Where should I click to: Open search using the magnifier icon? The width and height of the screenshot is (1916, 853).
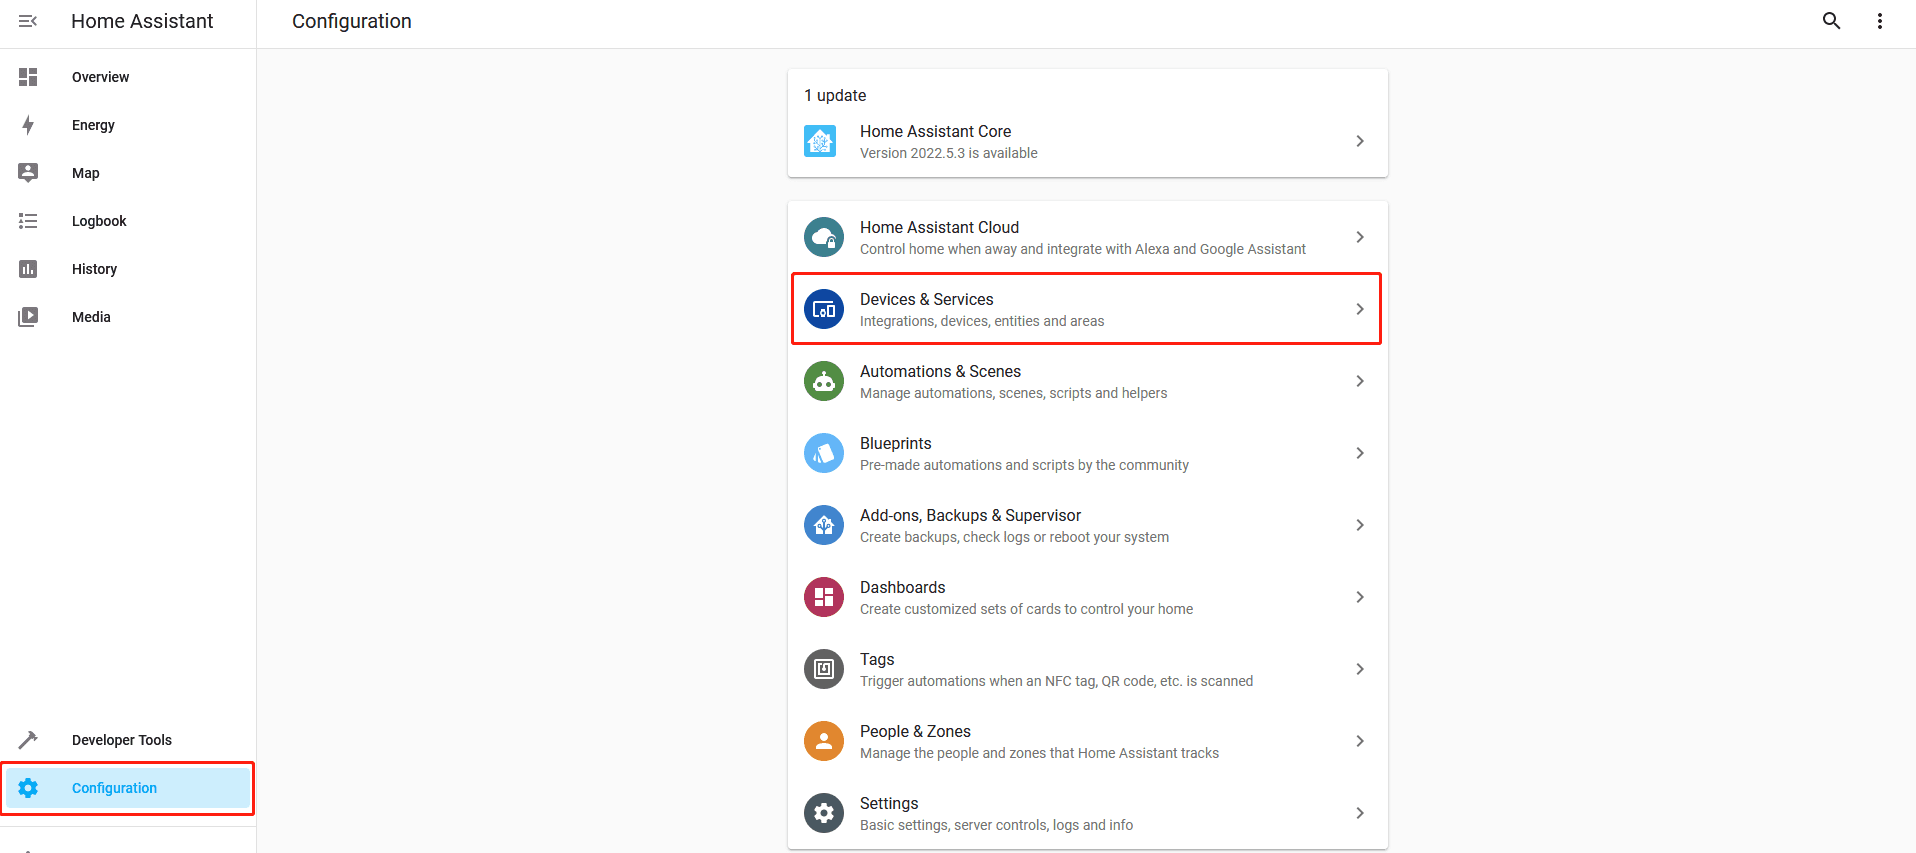click(x=1831, y=21)
